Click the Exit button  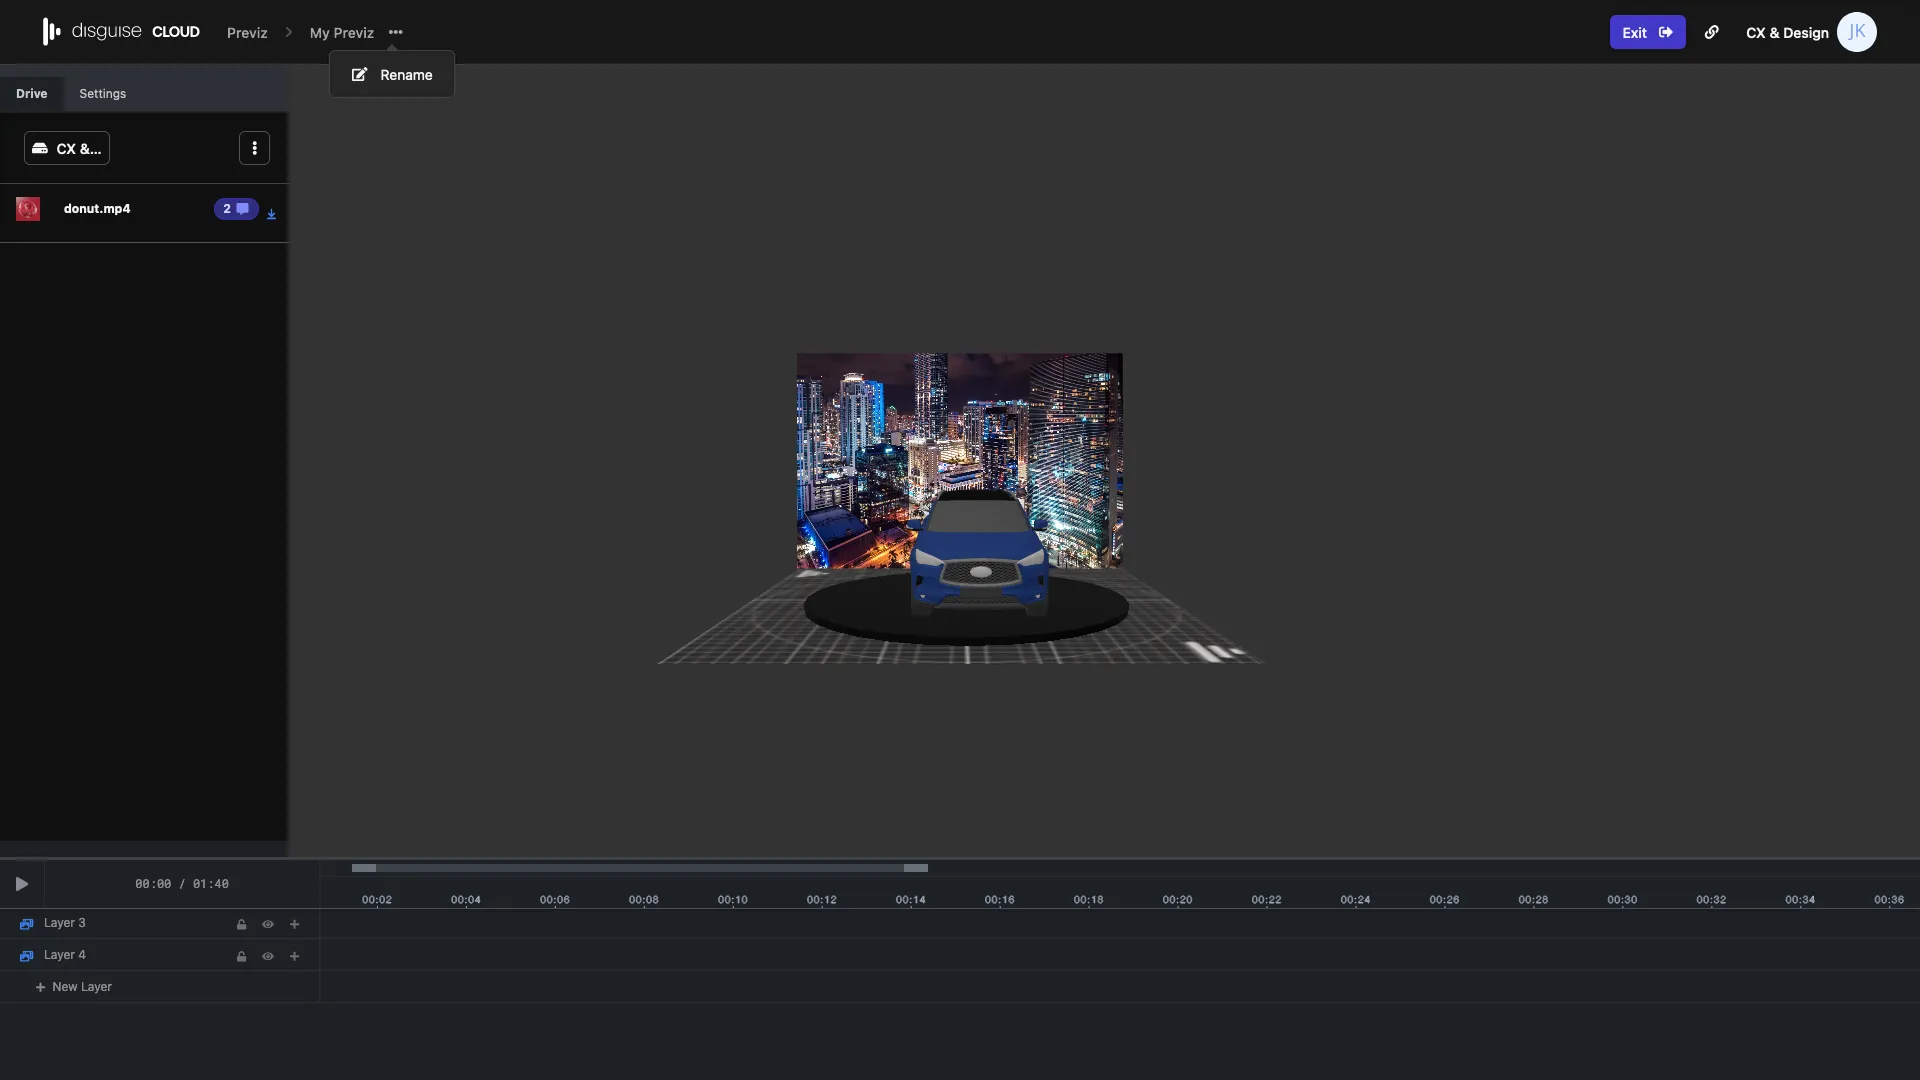pos(1647,32)
